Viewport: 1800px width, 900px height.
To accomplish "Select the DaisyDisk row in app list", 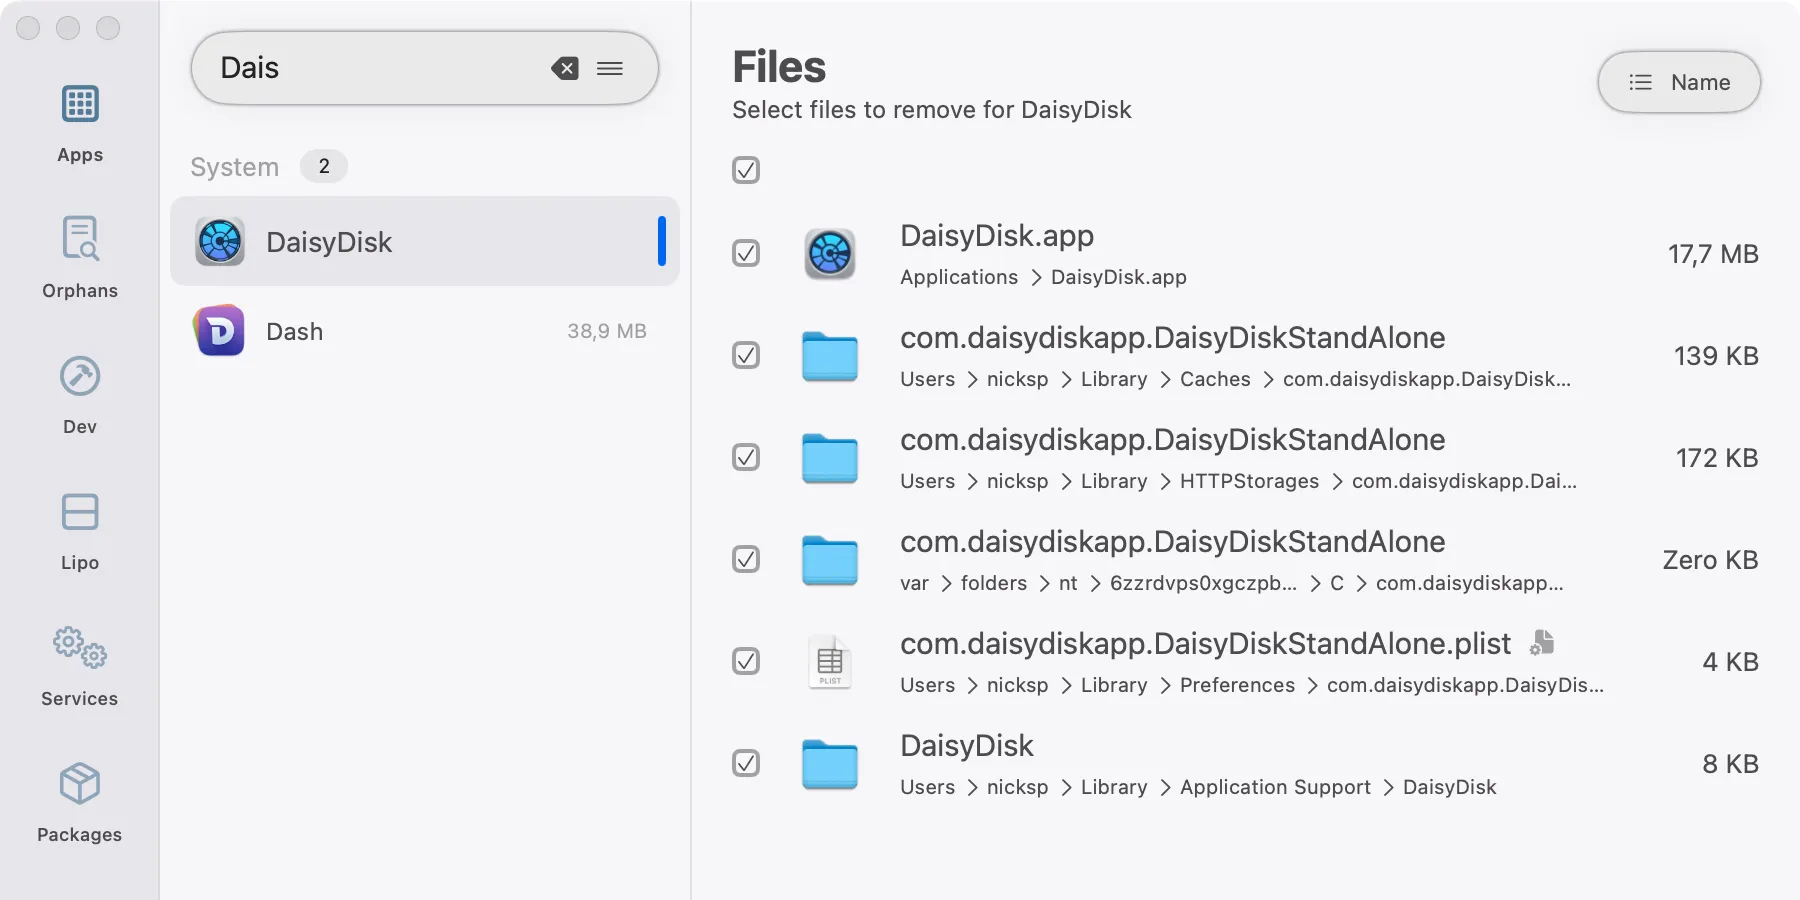I will [x=425, y=241].
